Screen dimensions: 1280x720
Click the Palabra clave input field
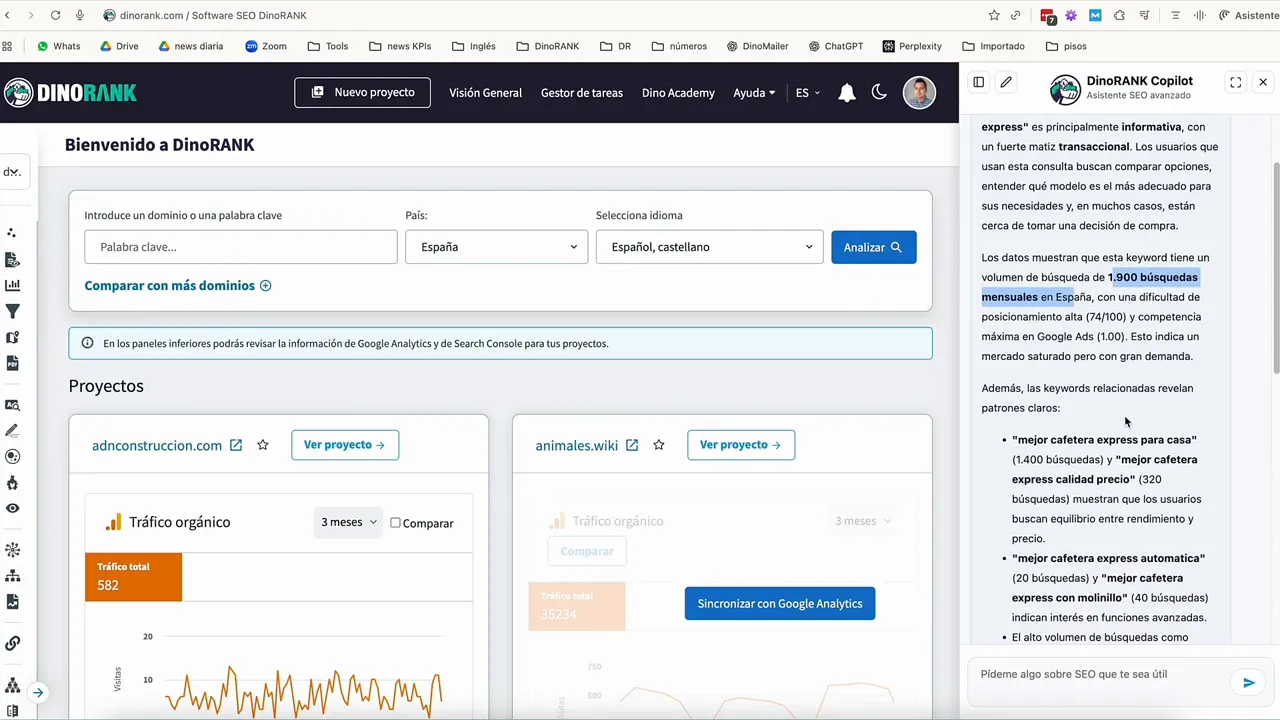(240, 247)
